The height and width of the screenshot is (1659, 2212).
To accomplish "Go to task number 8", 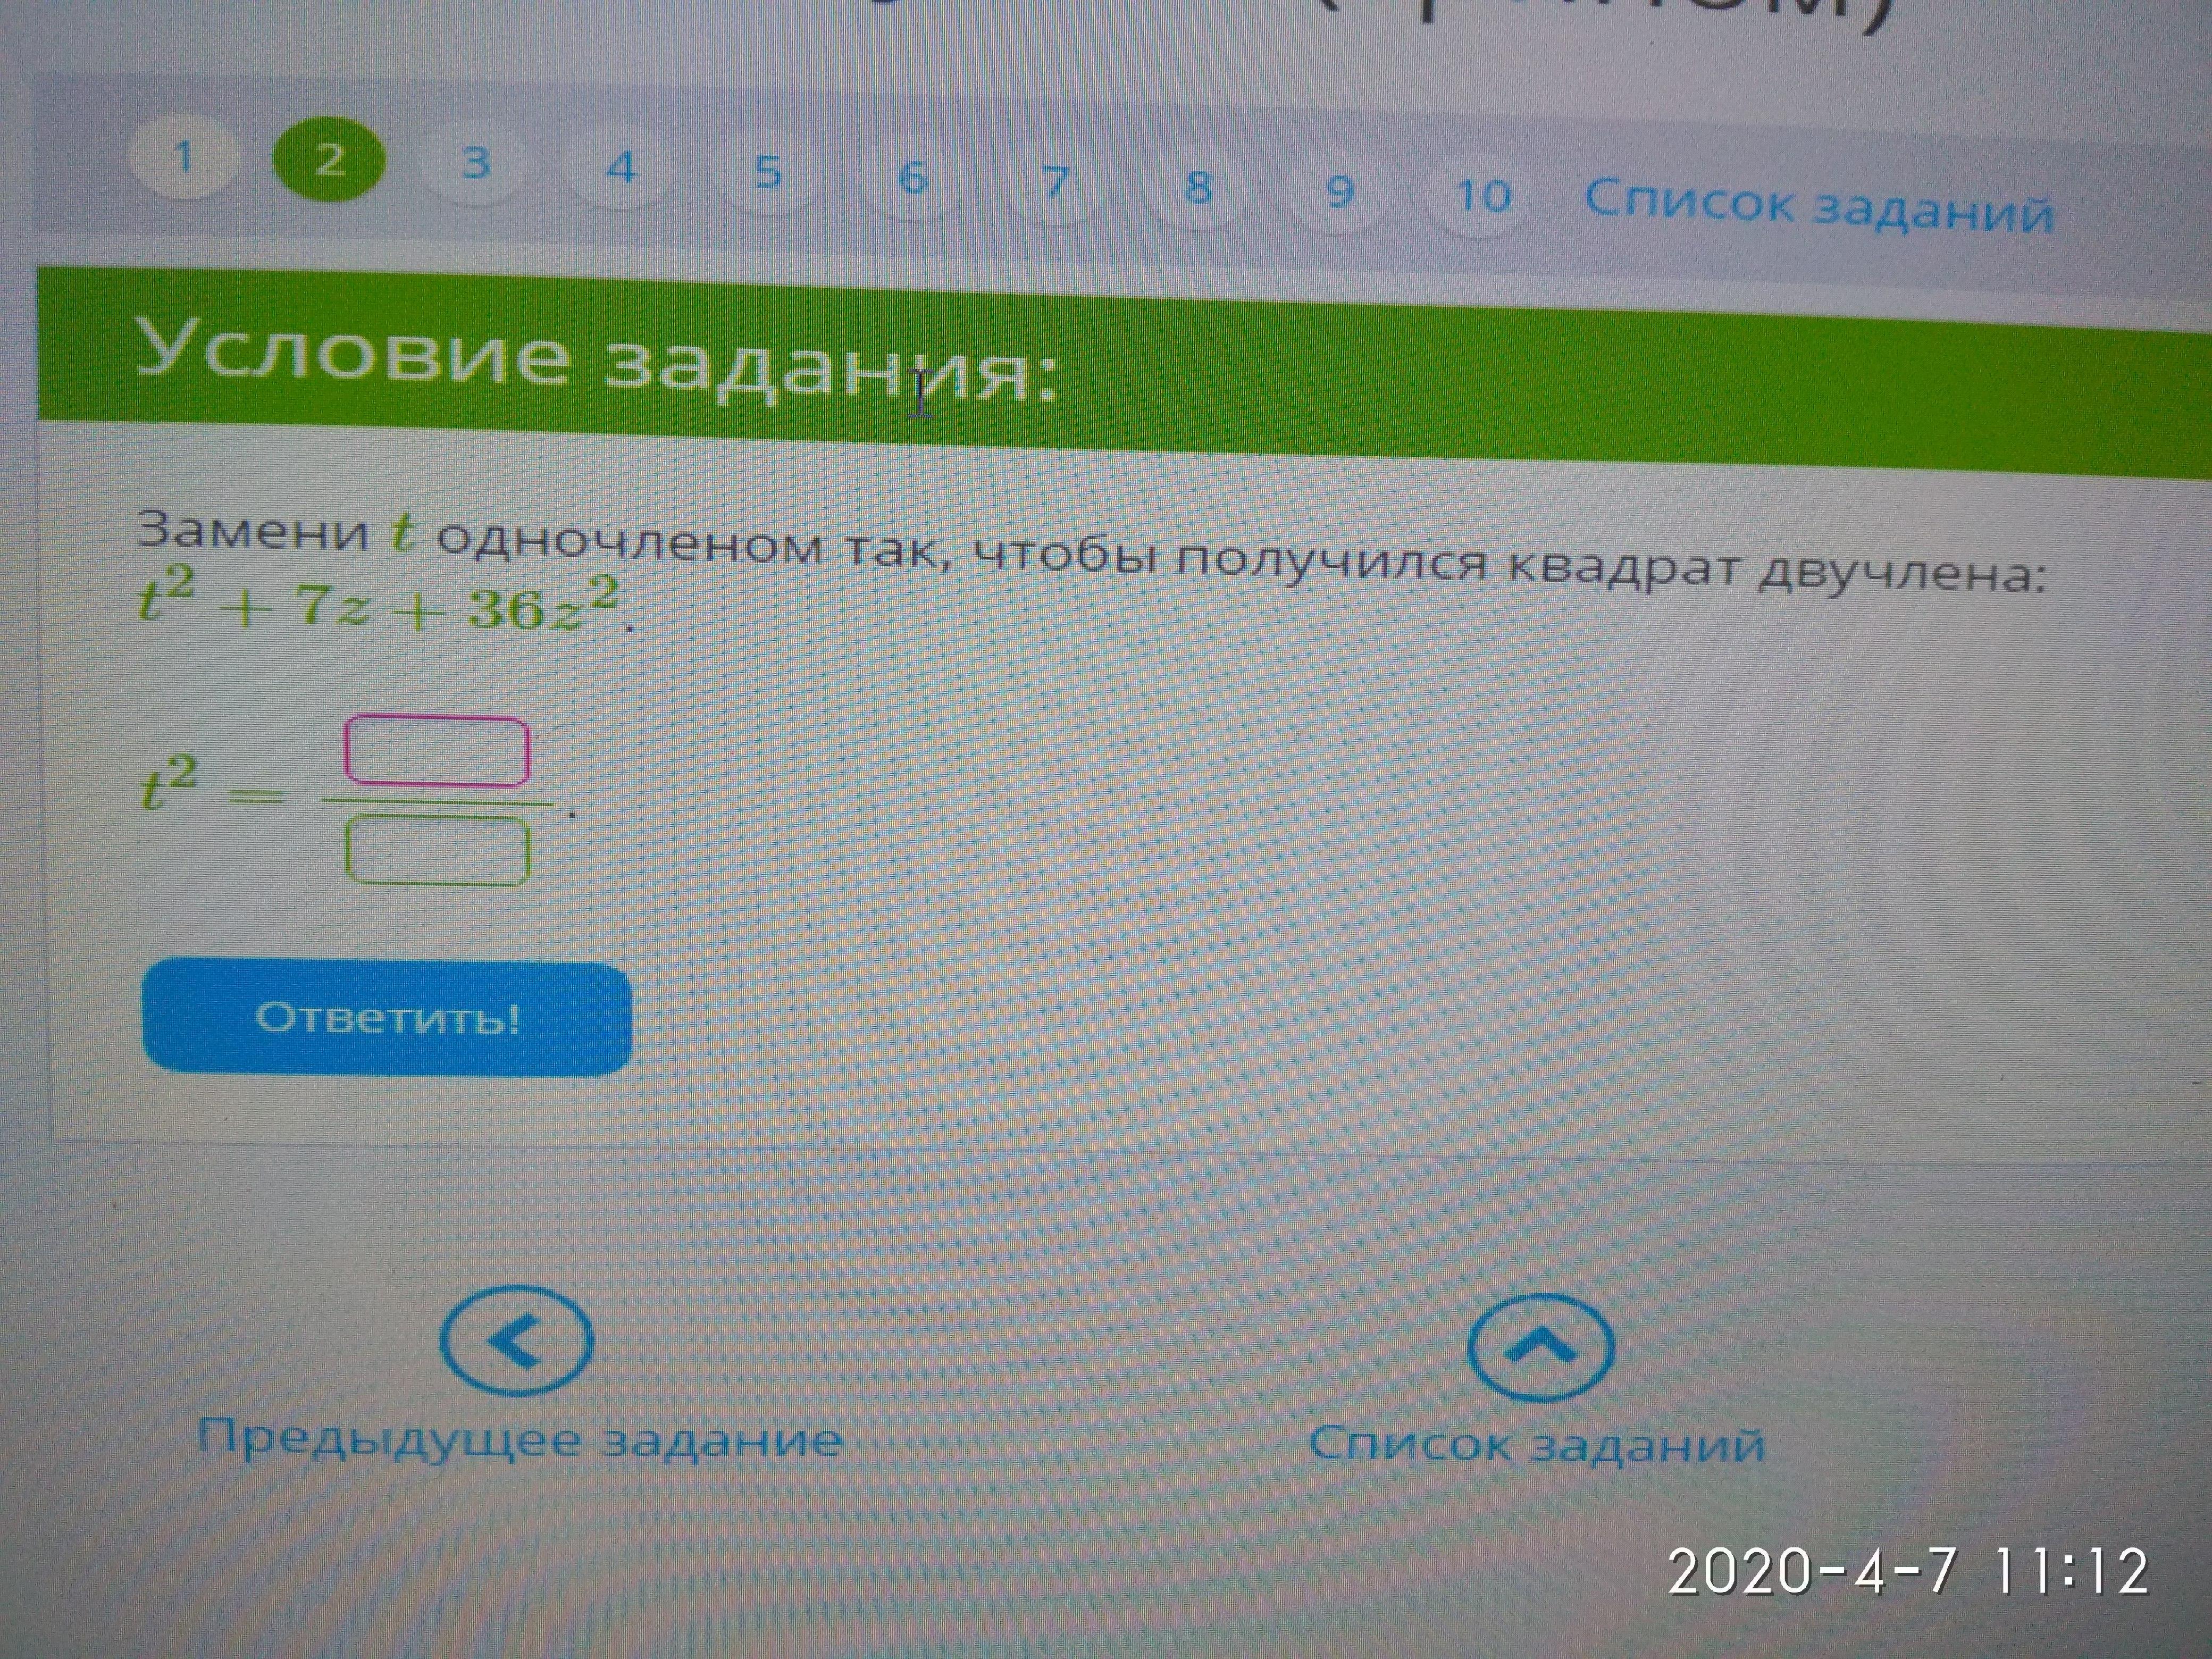I will (x=1198, y=188).
